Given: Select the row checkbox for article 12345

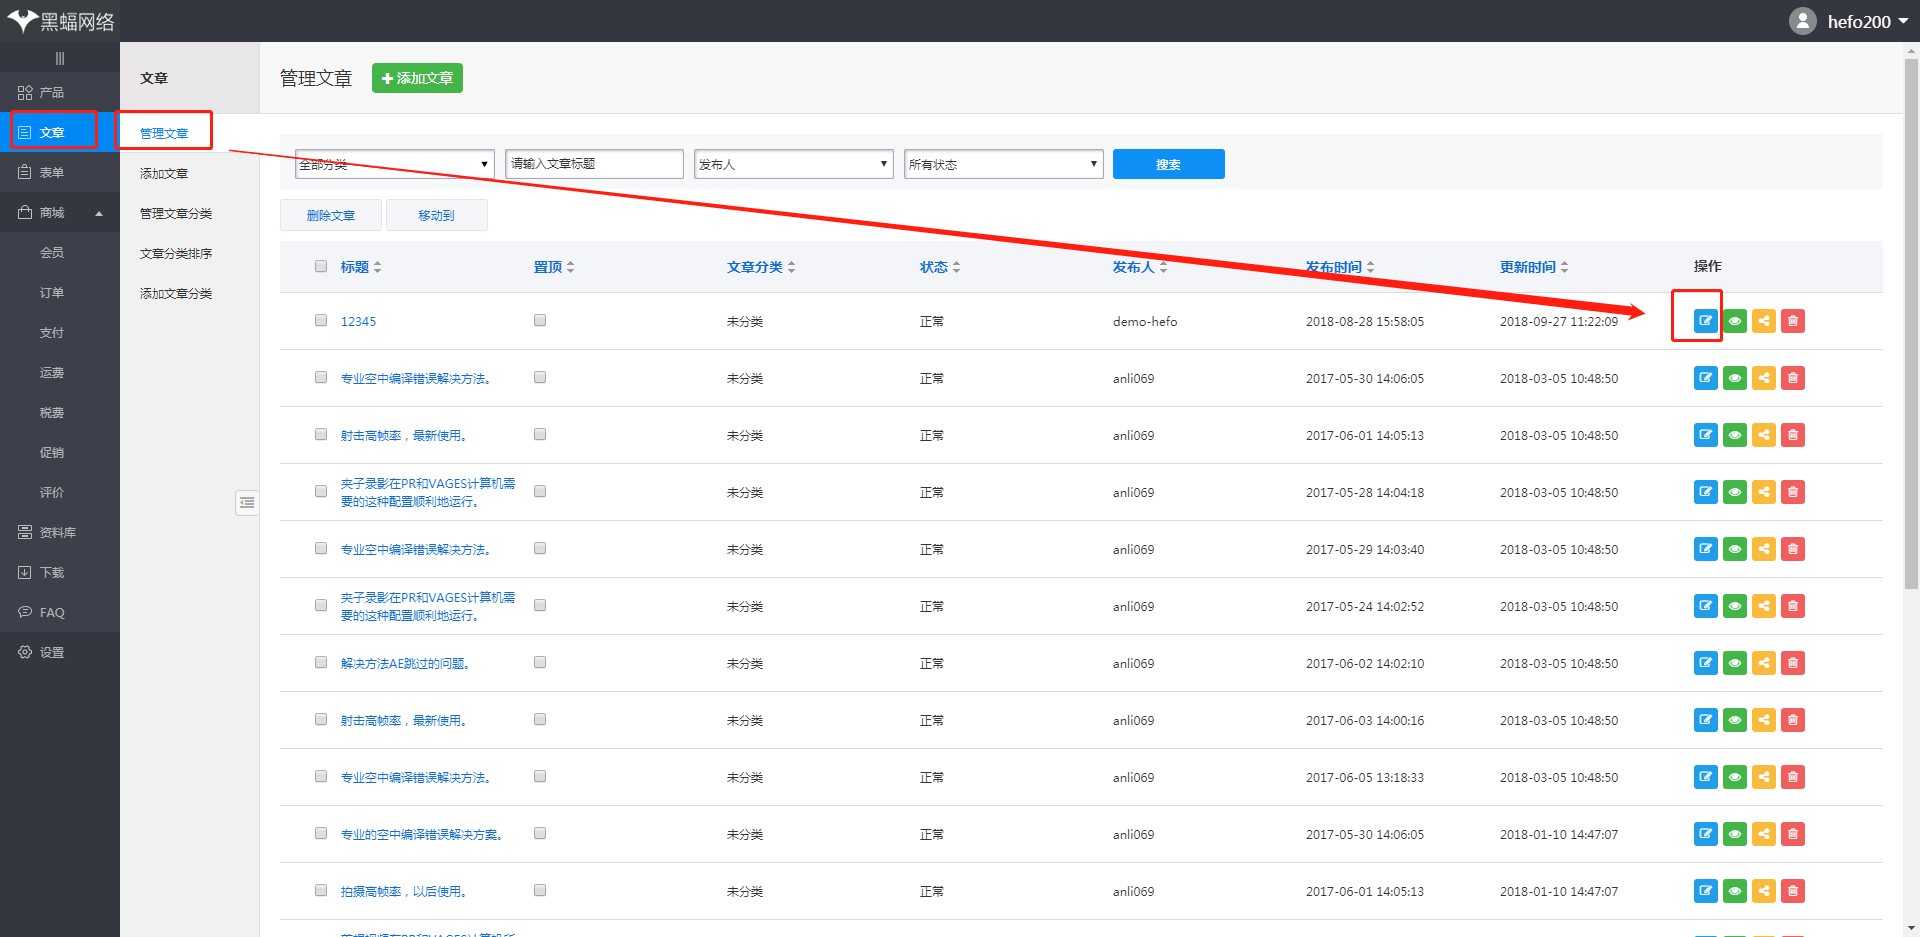Looking at the screenshot, I should [321, 320].
